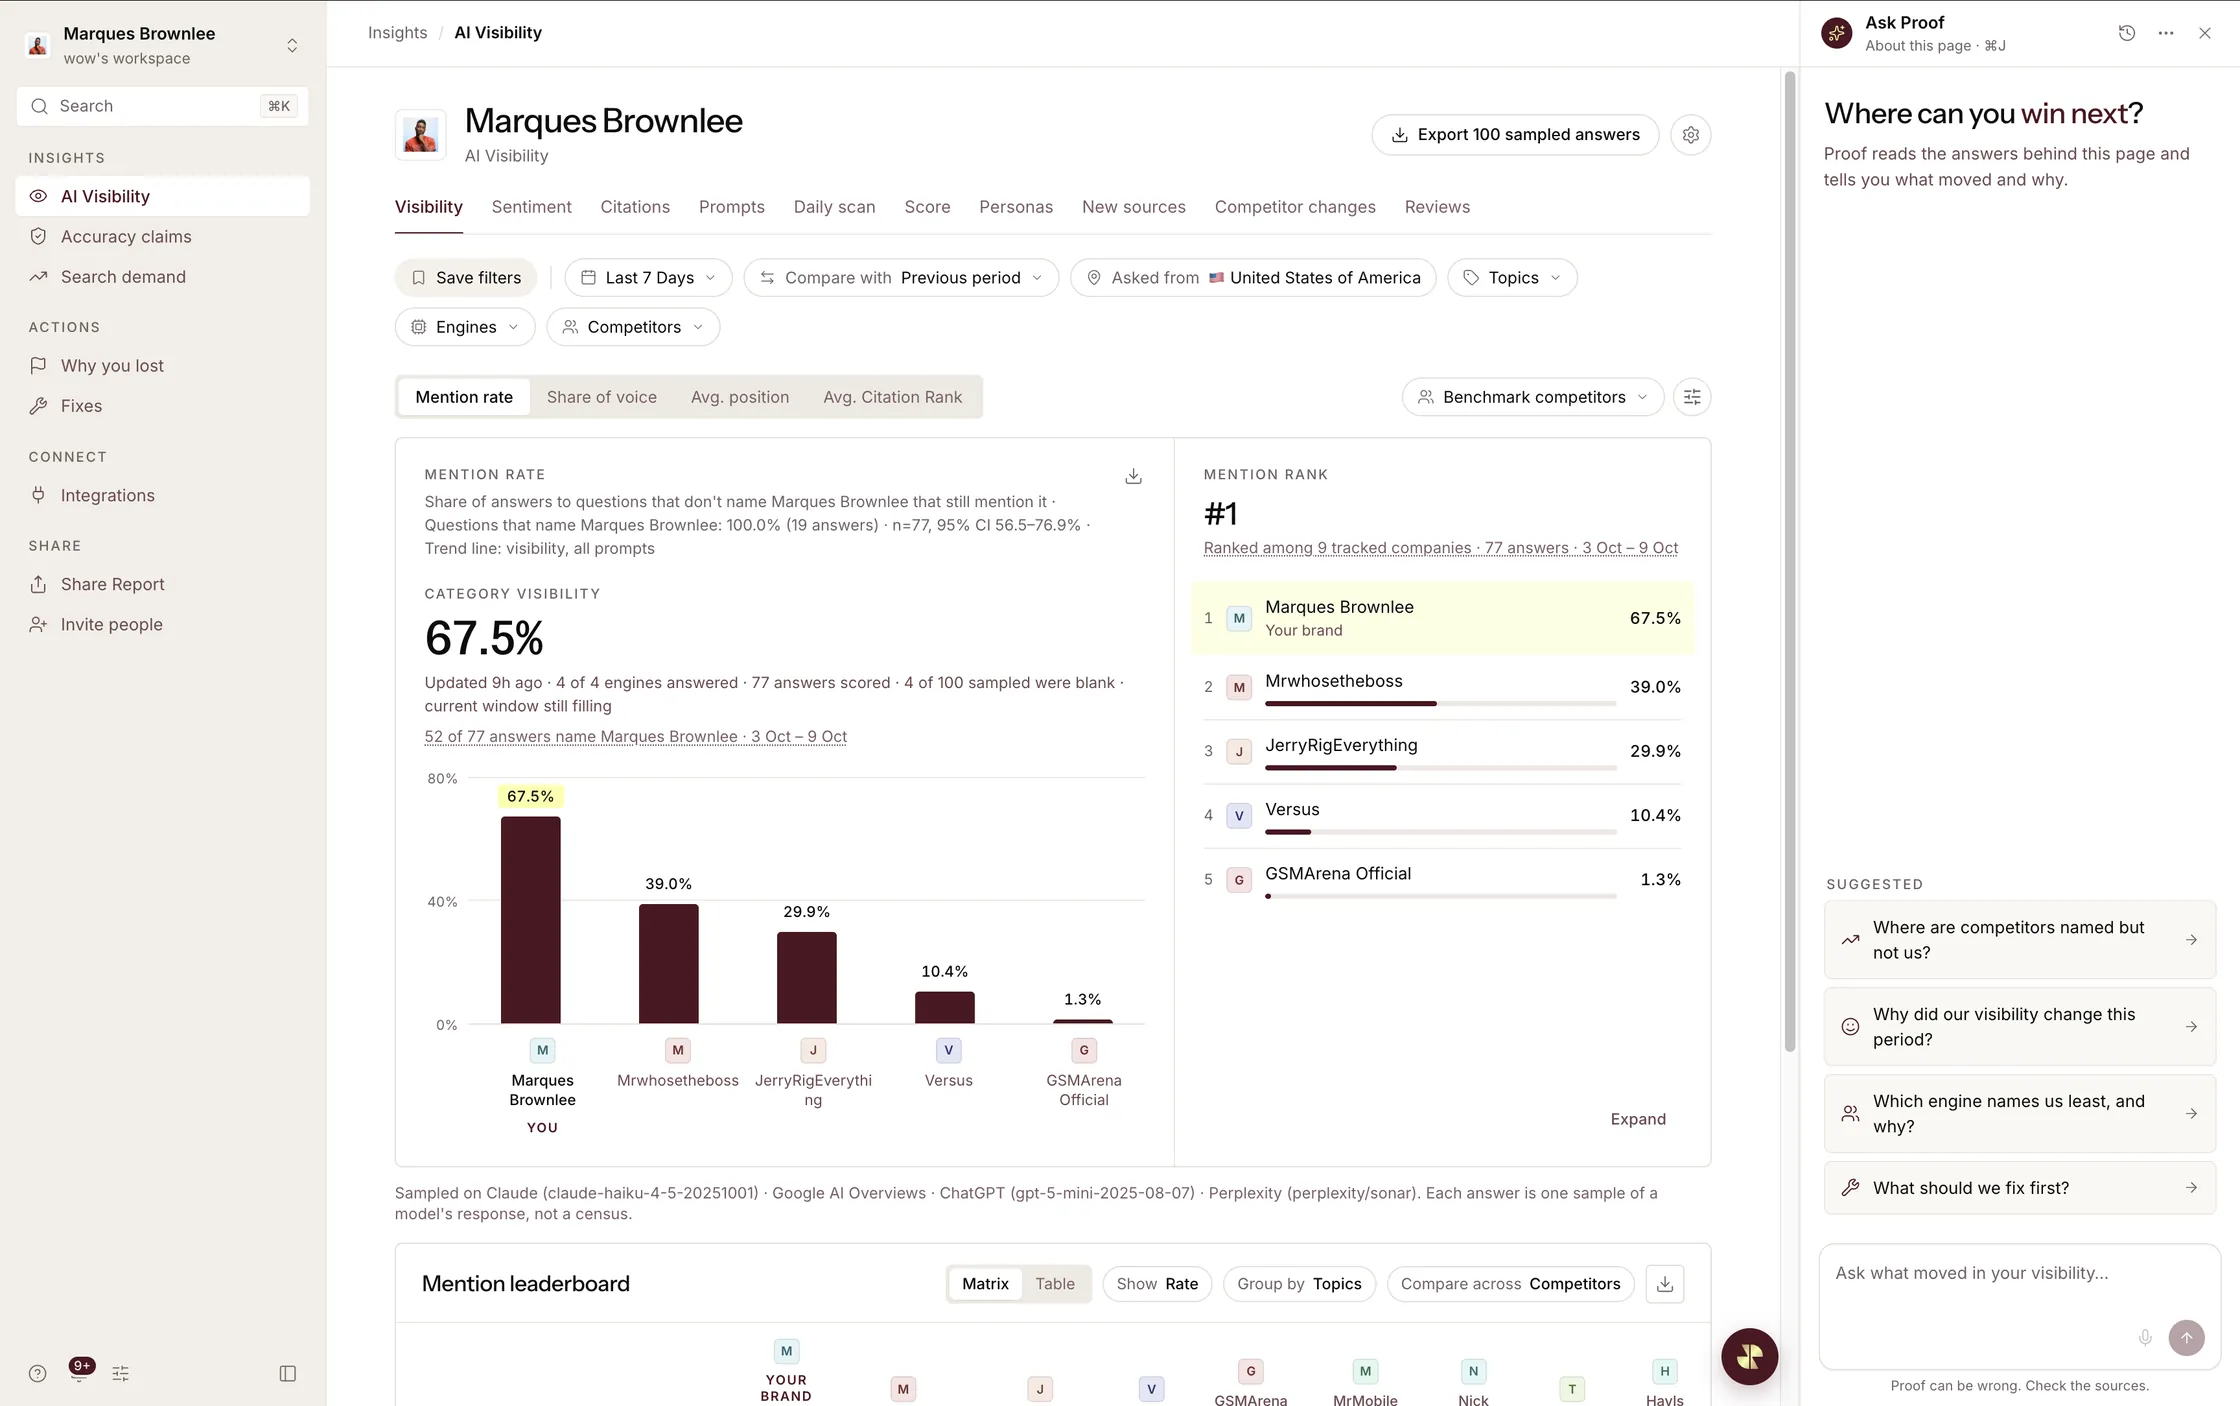2240x1406 pixels.
Task: Open Engines filter dropdown
Action: coord(465,327)
